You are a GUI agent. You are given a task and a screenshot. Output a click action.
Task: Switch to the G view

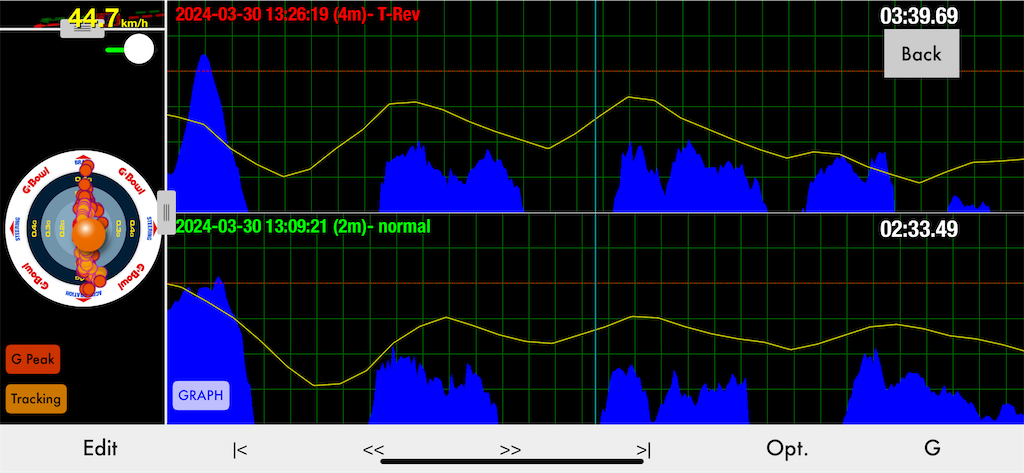[933, 448]
